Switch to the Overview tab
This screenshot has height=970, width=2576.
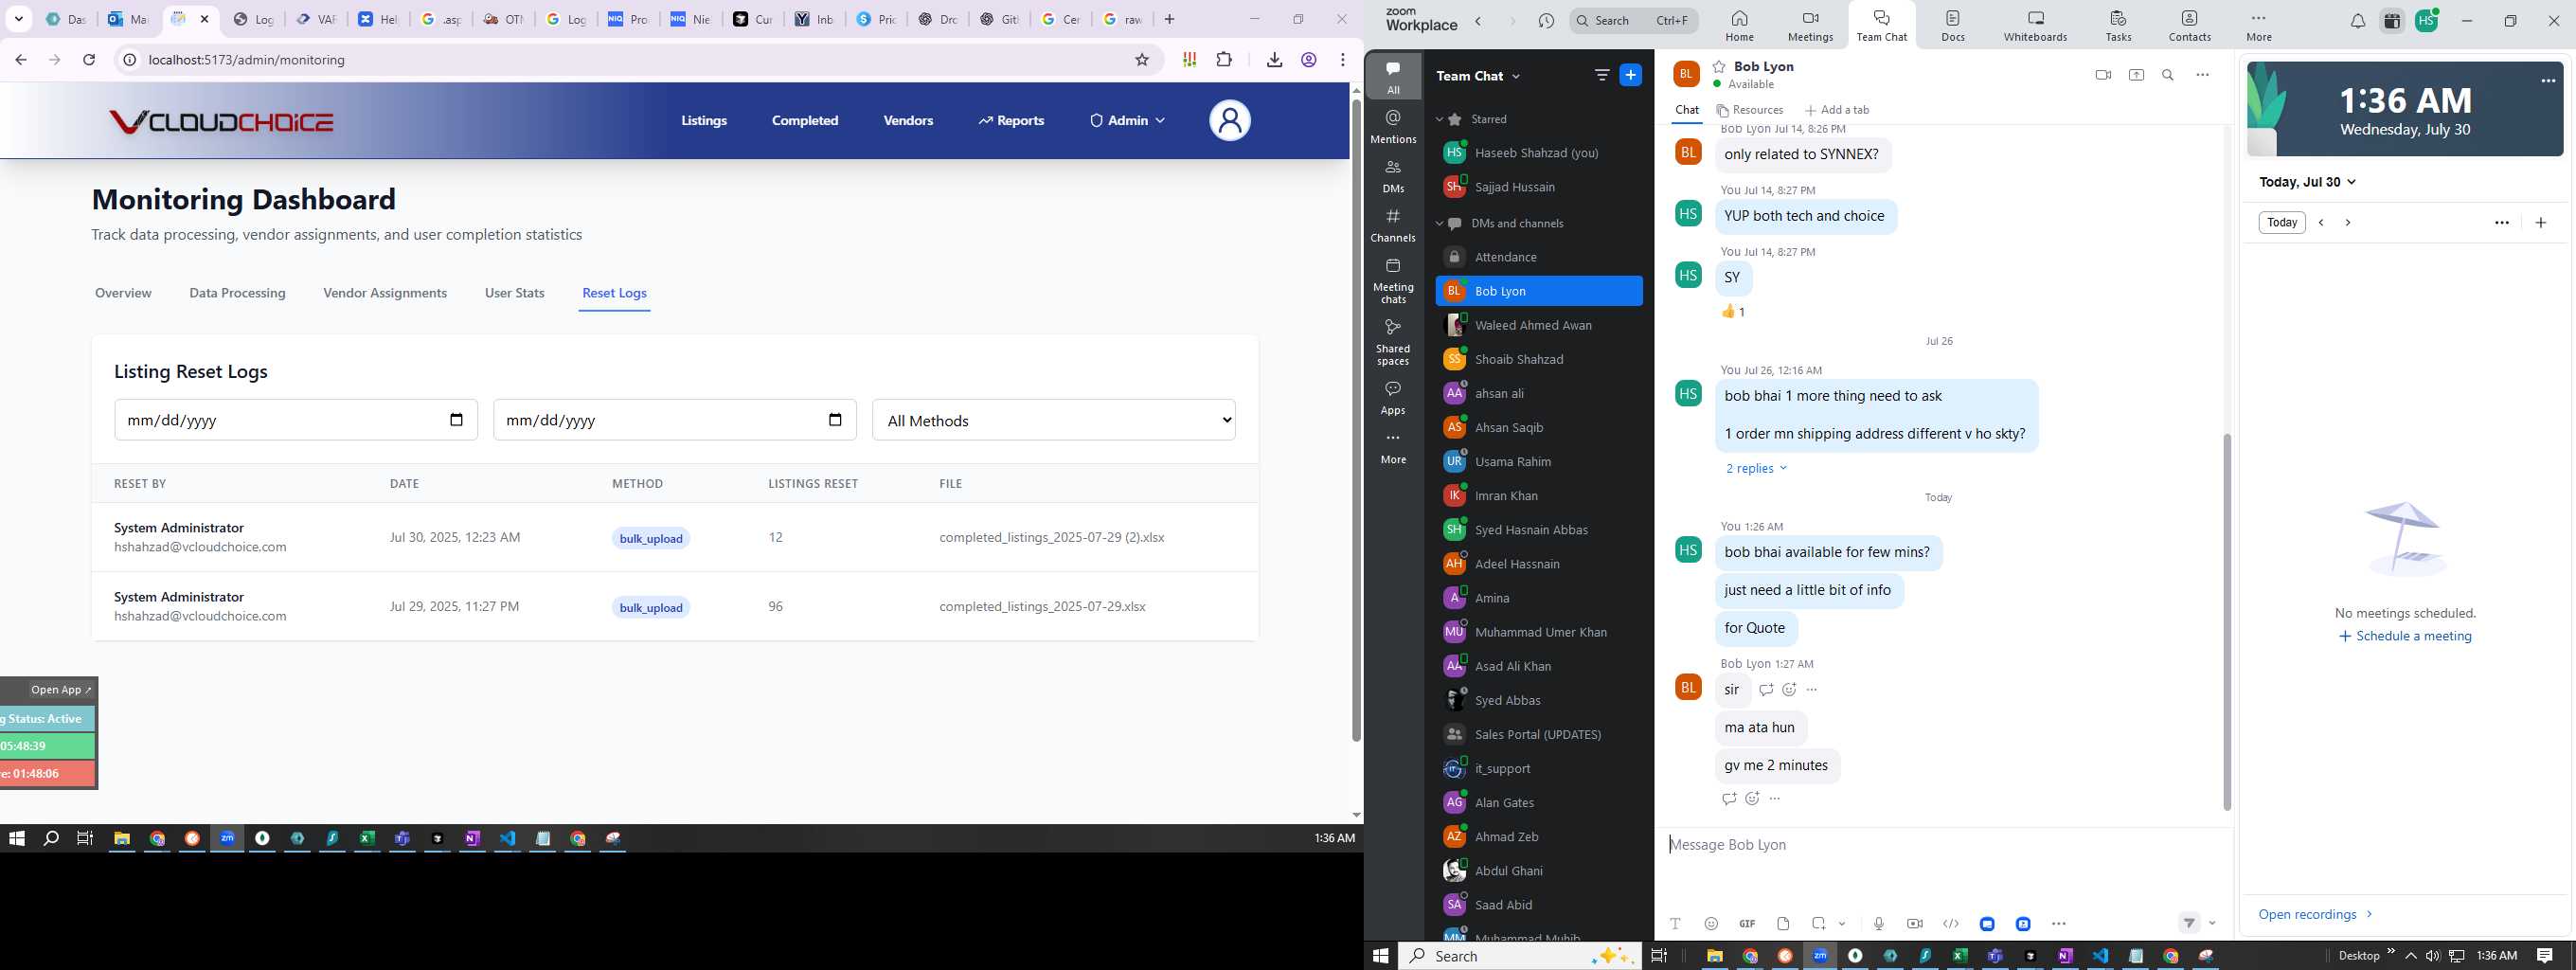tap(123, 293)
